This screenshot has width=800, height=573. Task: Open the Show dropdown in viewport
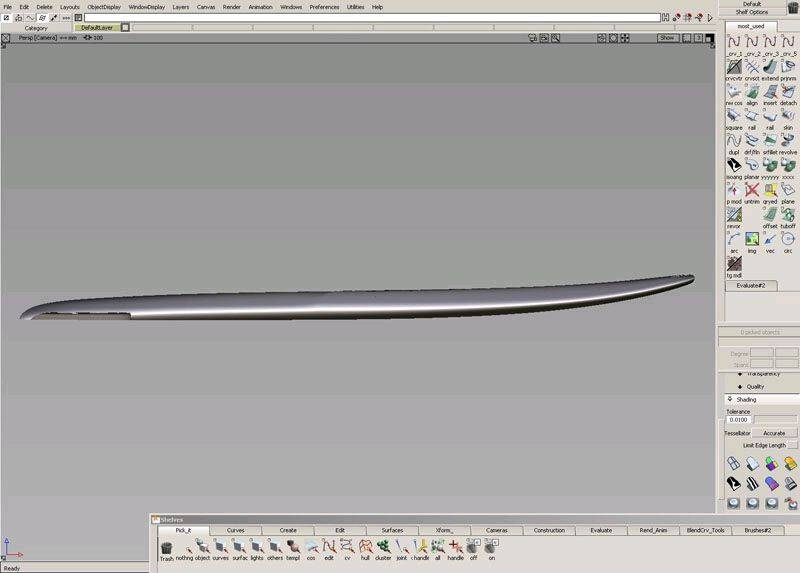coord(667,38)
